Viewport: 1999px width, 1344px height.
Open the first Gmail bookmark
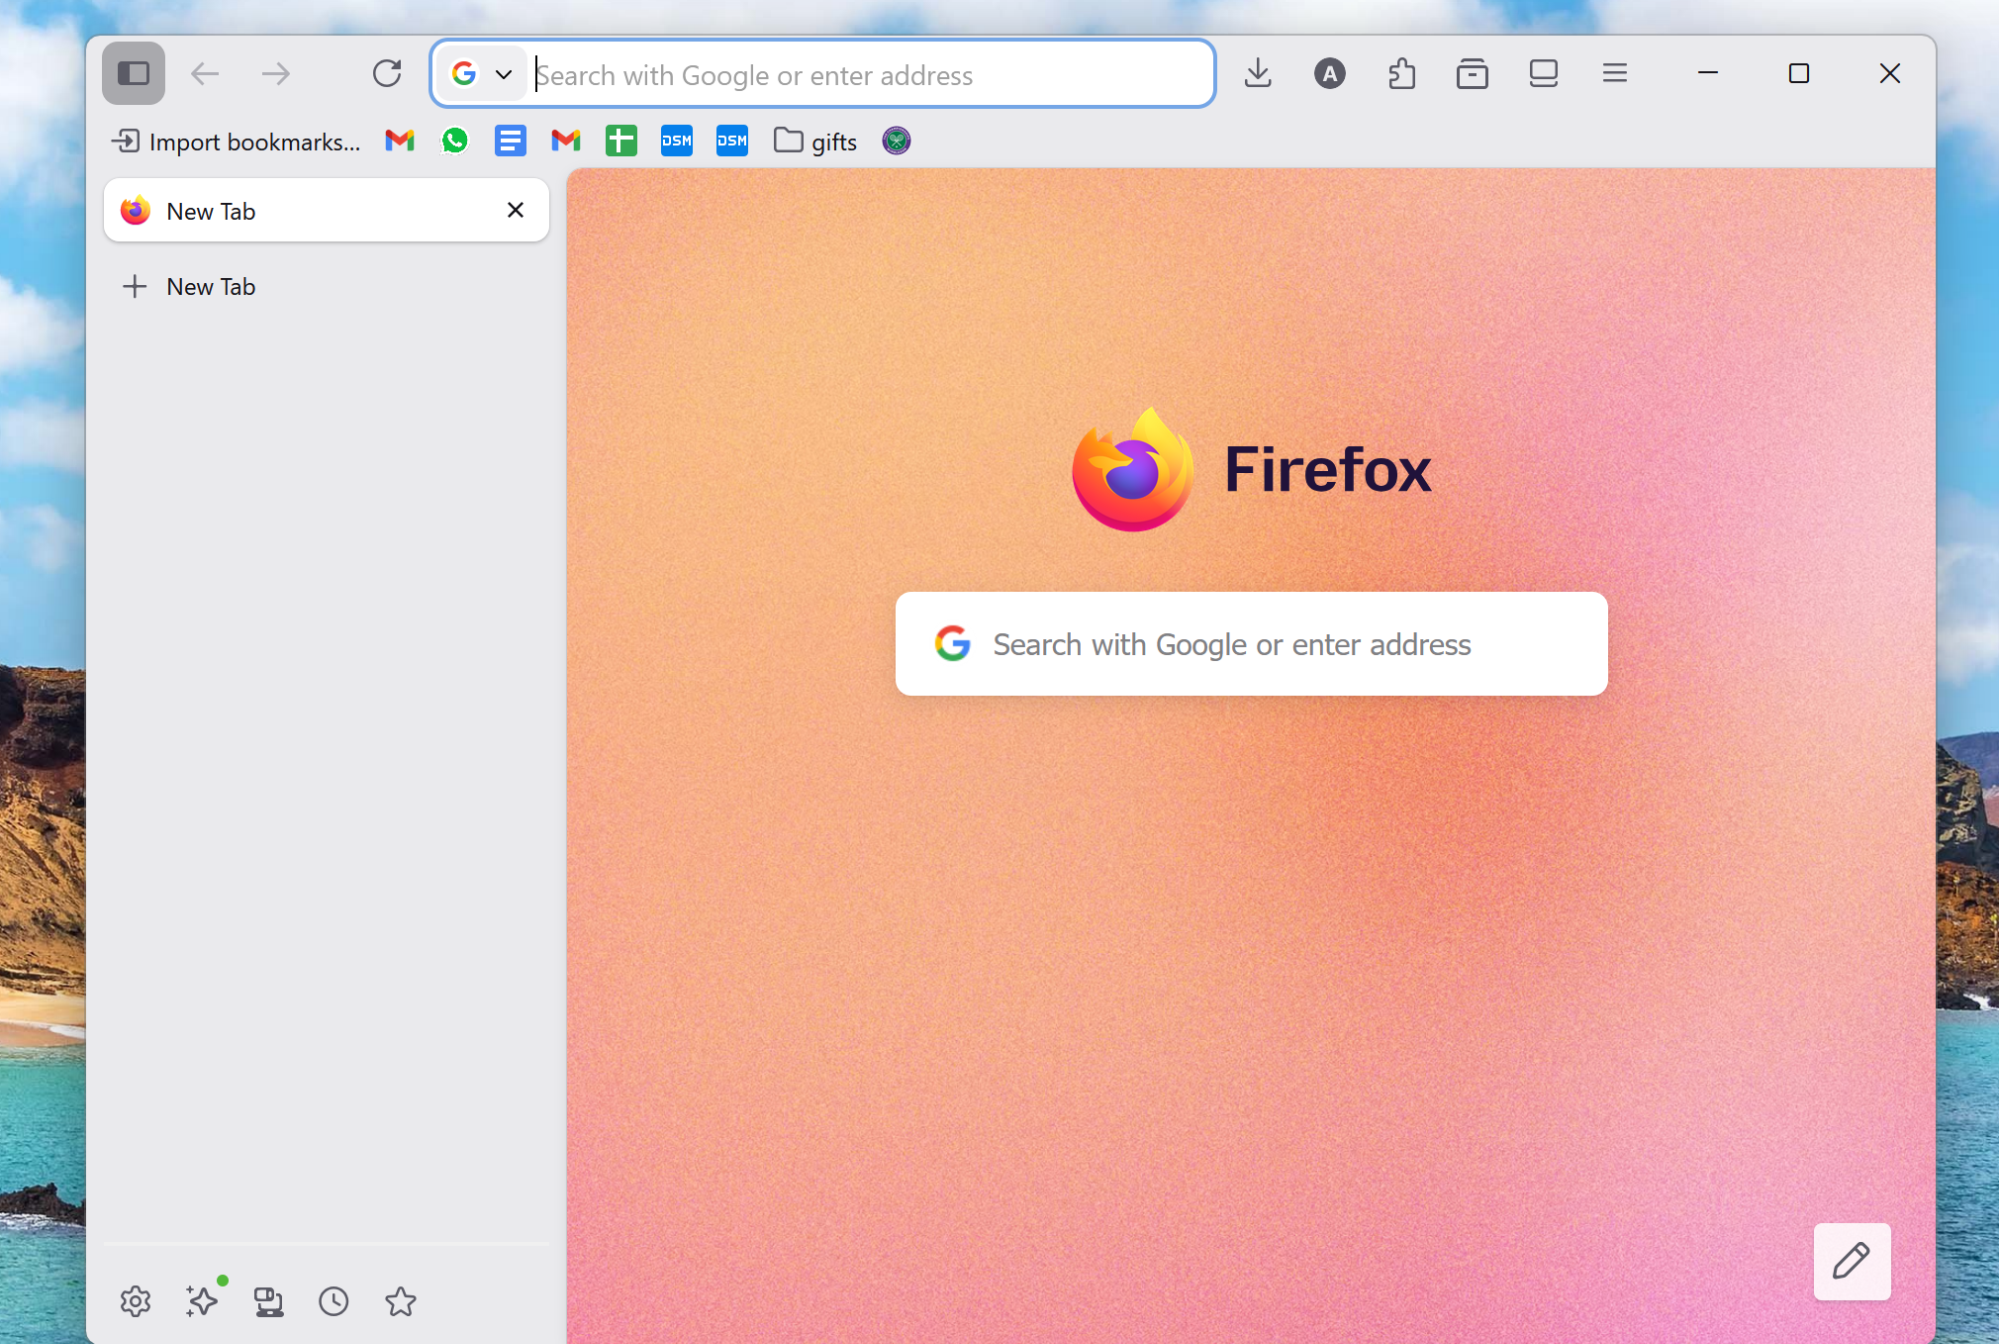400,141
